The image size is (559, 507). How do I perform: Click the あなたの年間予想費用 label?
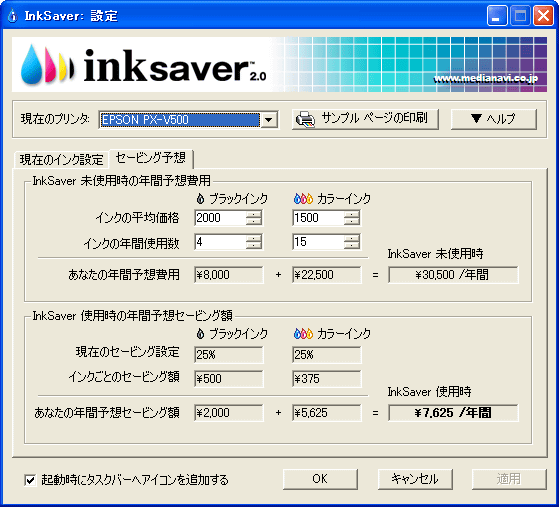[124, 275]
